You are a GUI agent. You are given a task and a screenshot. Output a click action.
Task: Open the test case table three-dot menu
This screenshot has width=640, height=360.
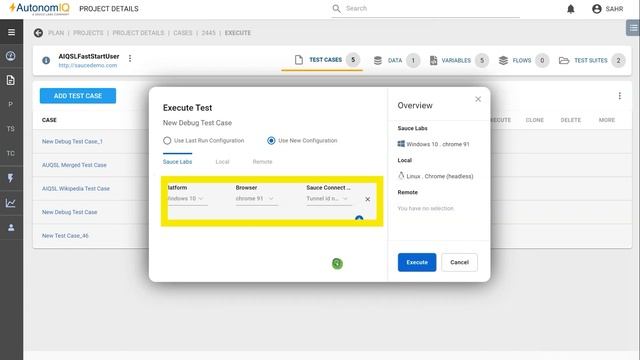click(x=620, y=96)
